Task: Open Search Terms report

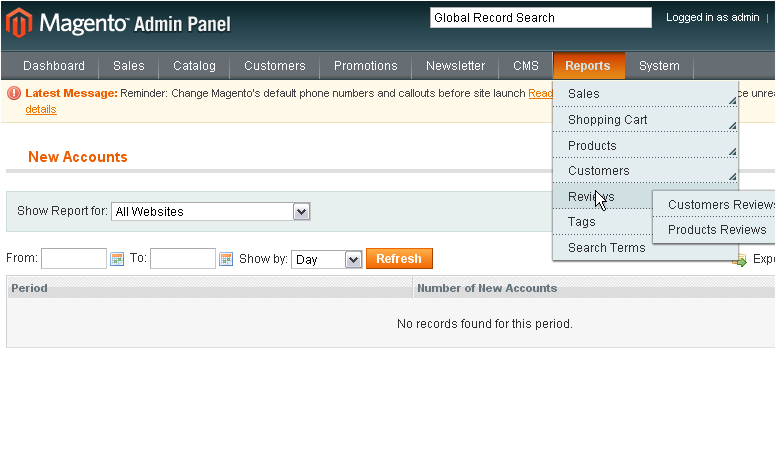Action: point(607,248)
